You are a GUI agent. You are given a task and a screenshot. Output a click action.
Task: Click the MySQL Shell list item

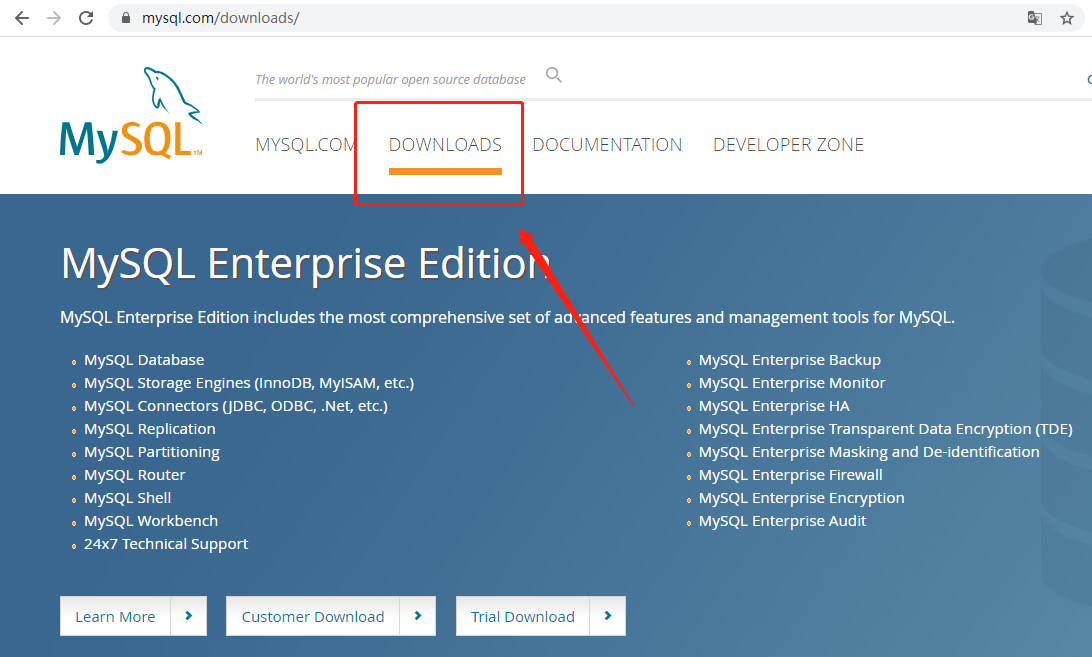pyautogui.click(x=127, y=498)
